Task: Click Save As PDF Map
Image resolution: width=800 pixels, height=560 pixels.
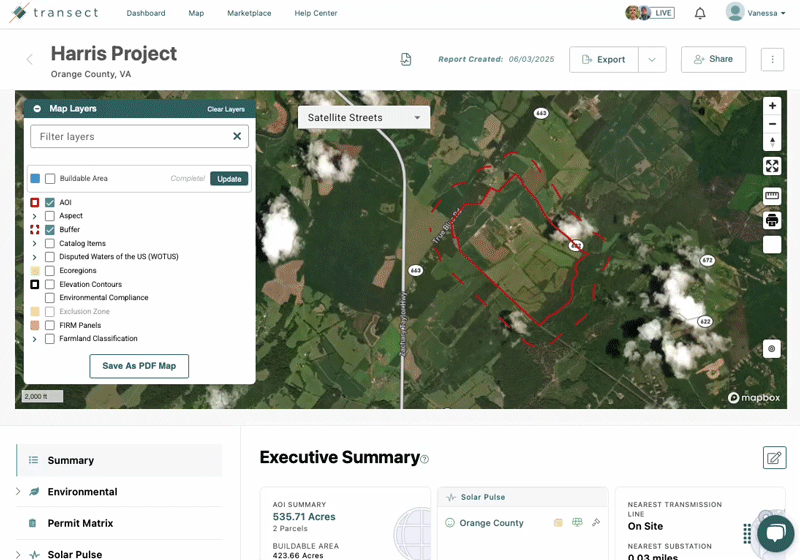Action: click(139, 366)
